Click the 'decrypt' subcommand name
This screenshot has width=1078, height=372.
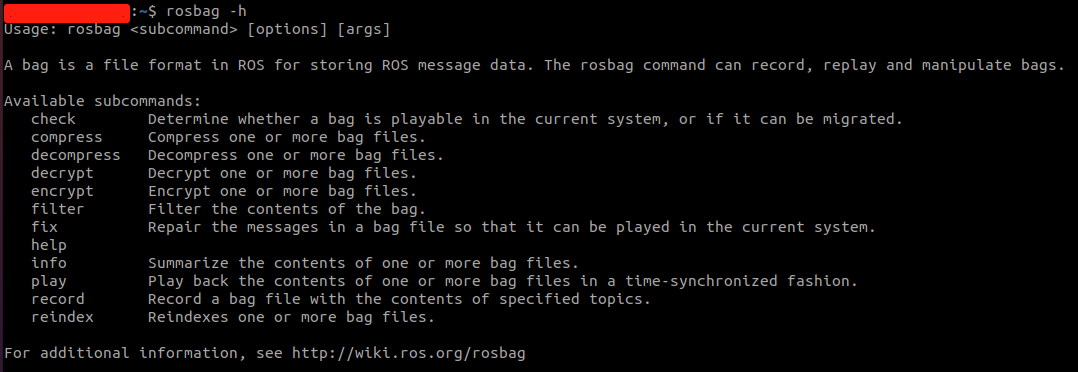pyautogui.click(x=63, y=173)
